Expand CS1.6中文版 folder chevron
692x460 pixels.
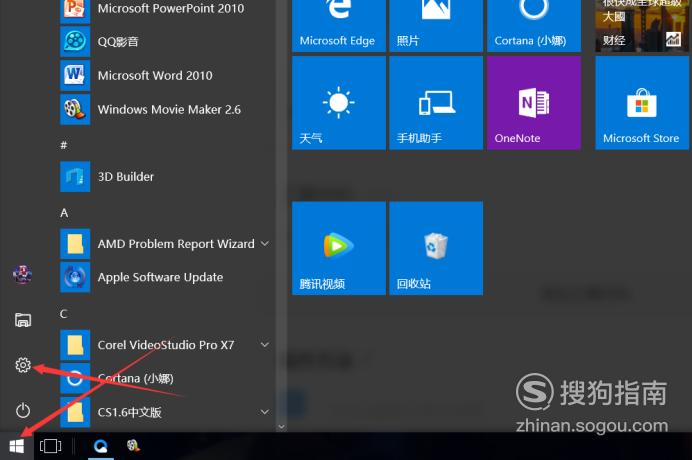(x=264, y=412)
